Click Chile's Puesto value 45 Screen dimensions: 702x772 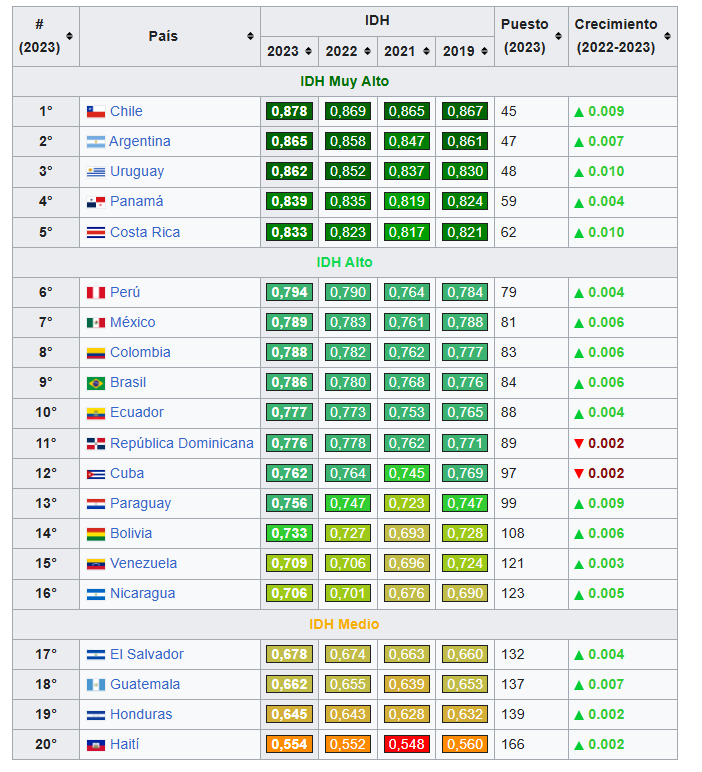pyautogui.click(x=509, y=112)
